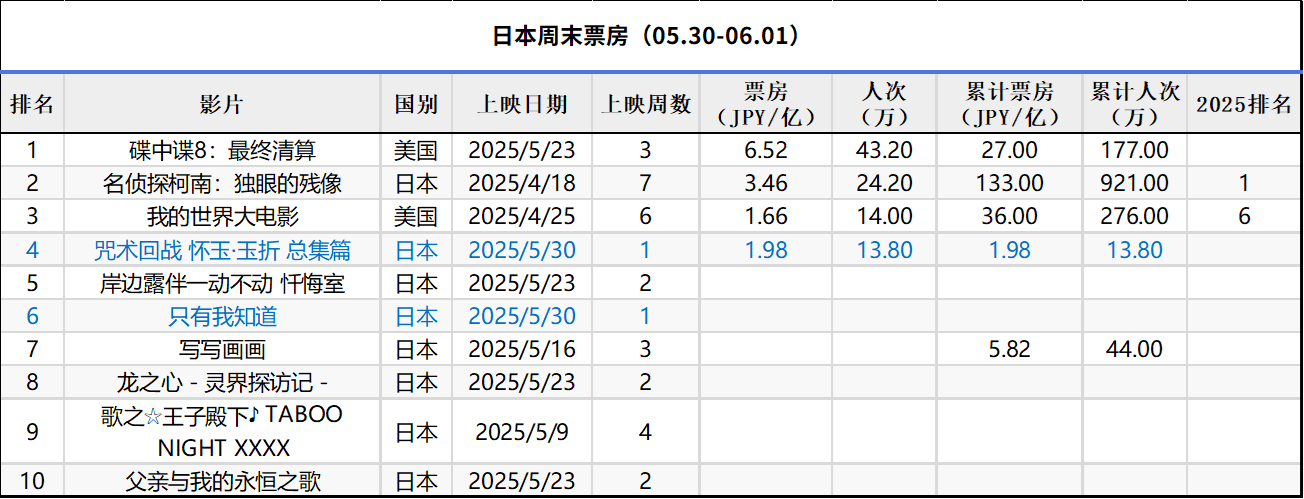This screenshot has width=1304, height=499.
Task: Click cumulative box office 36.00
Action: (1009, 216)
